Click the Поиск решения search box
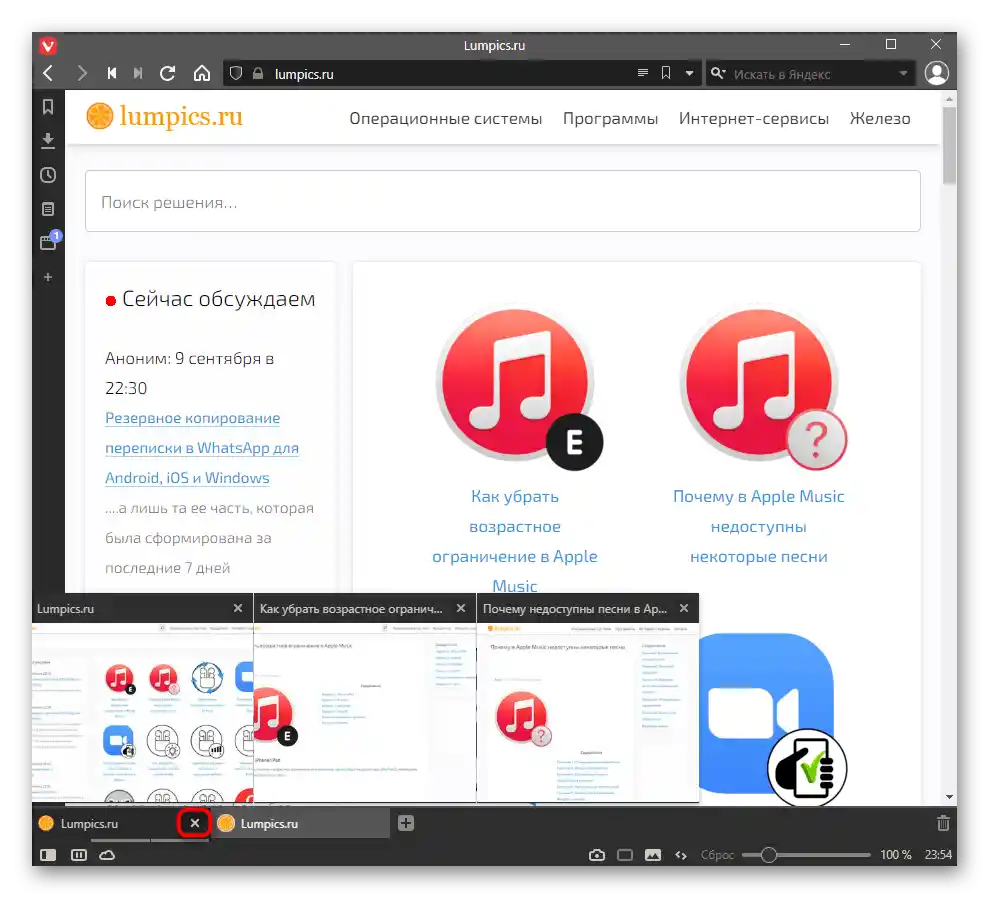Viewport: 989px width, 898px height. pos(503,201)
